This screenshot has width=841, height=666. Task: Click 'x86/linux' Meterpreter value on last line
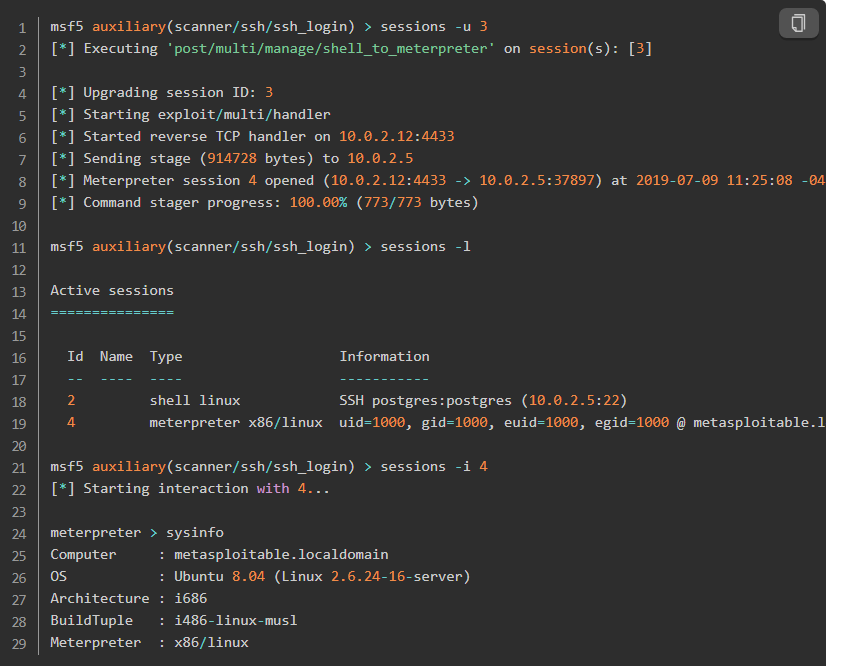pos(211,642)
